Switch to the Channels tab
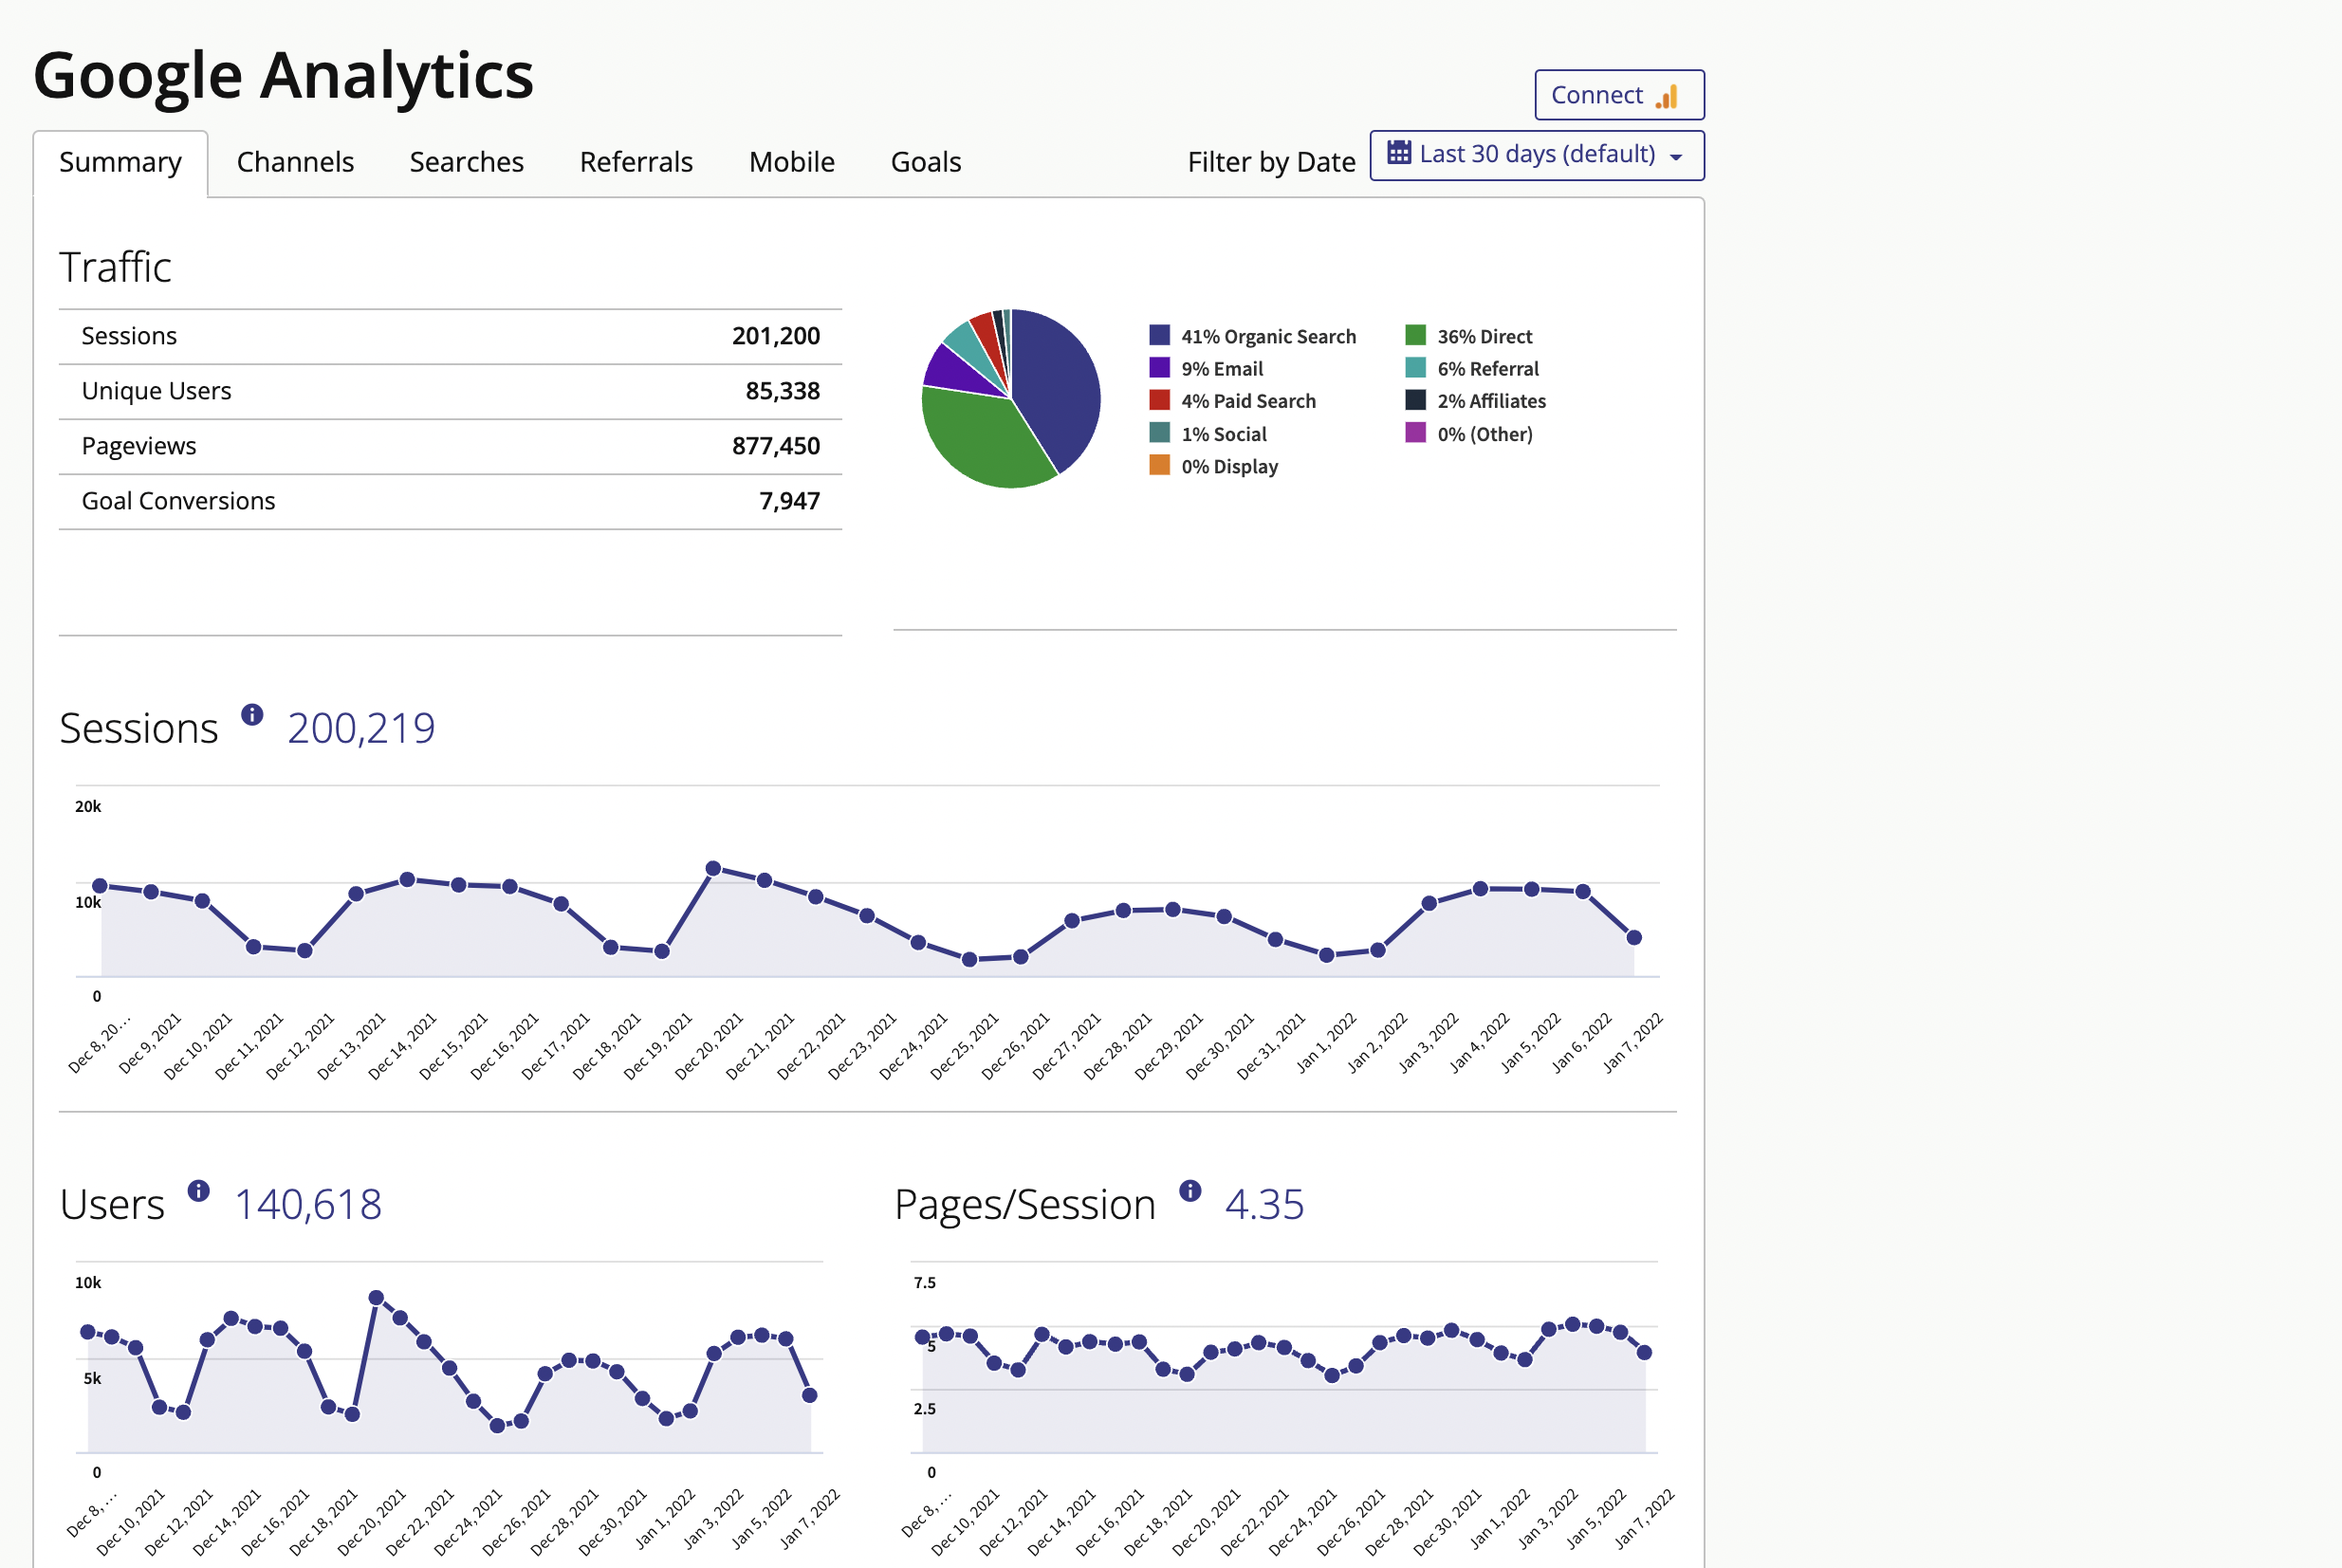This screenshot has height=1568, width=2342. [x=295, y=162]
